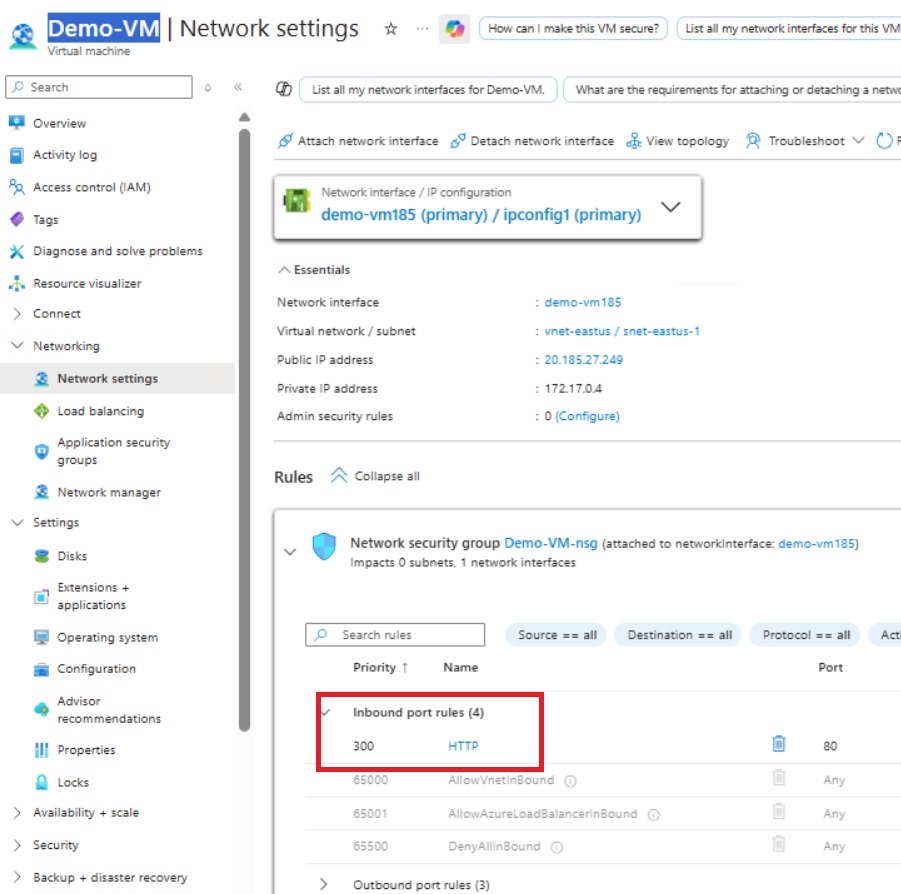Screen dimensions: 901x894
Task: Click the Troubleshoot icon
Action: tap(753, 141)
